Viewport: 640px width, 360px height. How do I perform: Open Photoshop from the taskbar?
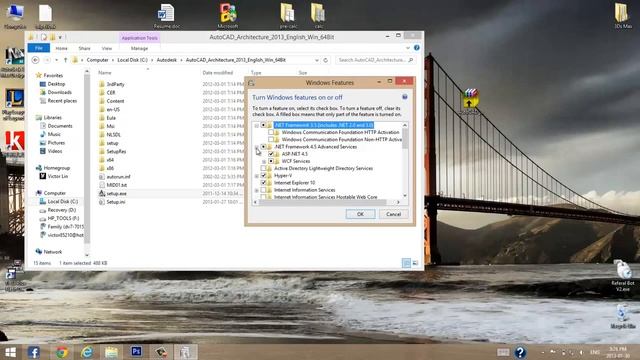[136, 351]
